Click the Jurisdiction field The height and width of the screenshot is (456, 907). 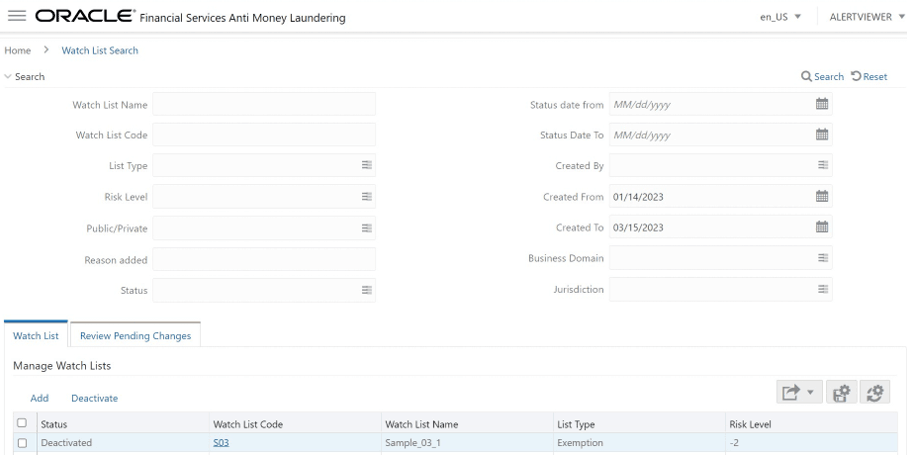(721, 289)
